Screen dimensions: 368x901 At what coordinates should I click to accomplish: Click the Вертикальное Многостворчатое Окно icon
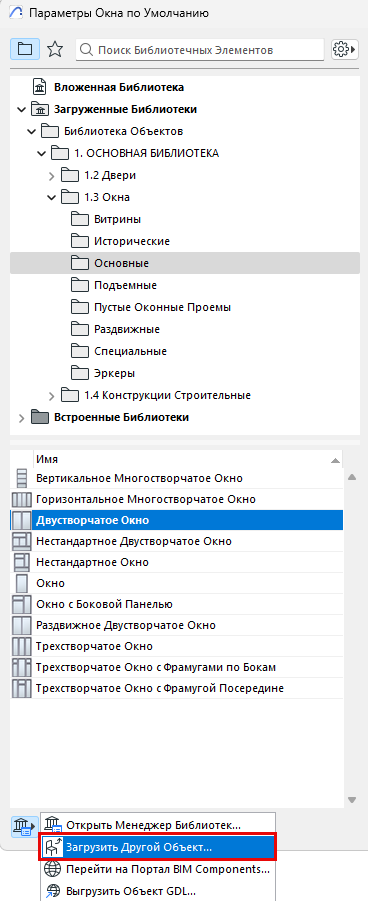click(x=22, y=478)
